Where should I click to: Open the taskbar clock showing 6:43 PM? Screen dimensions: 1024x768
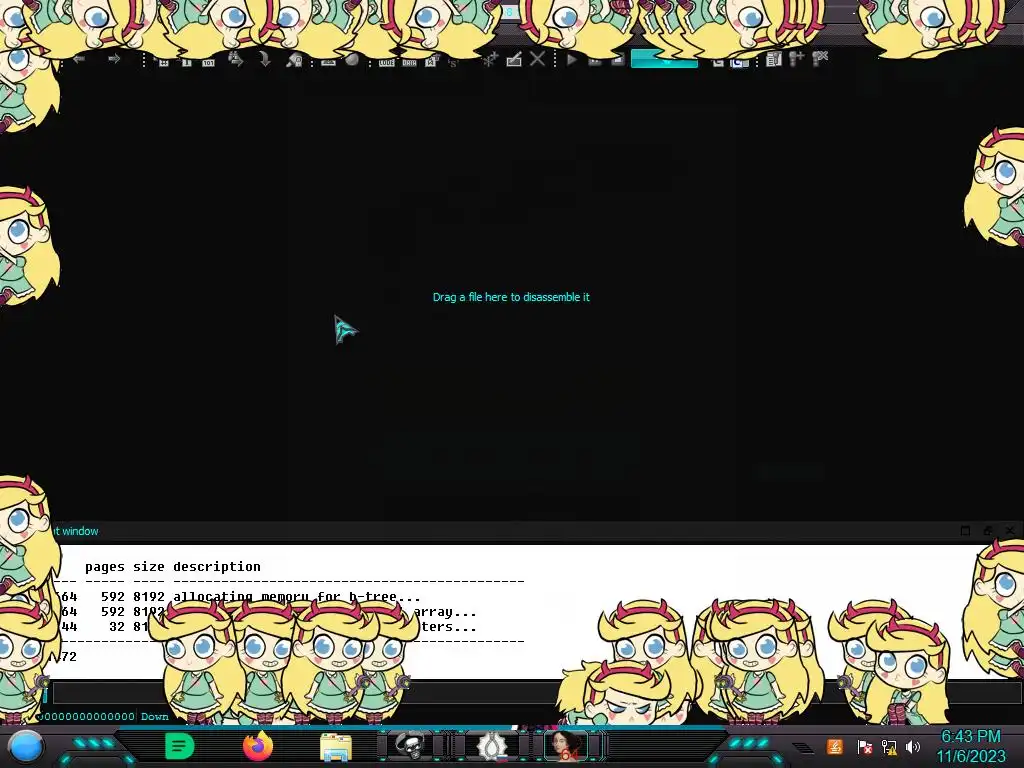coord(970,746)
